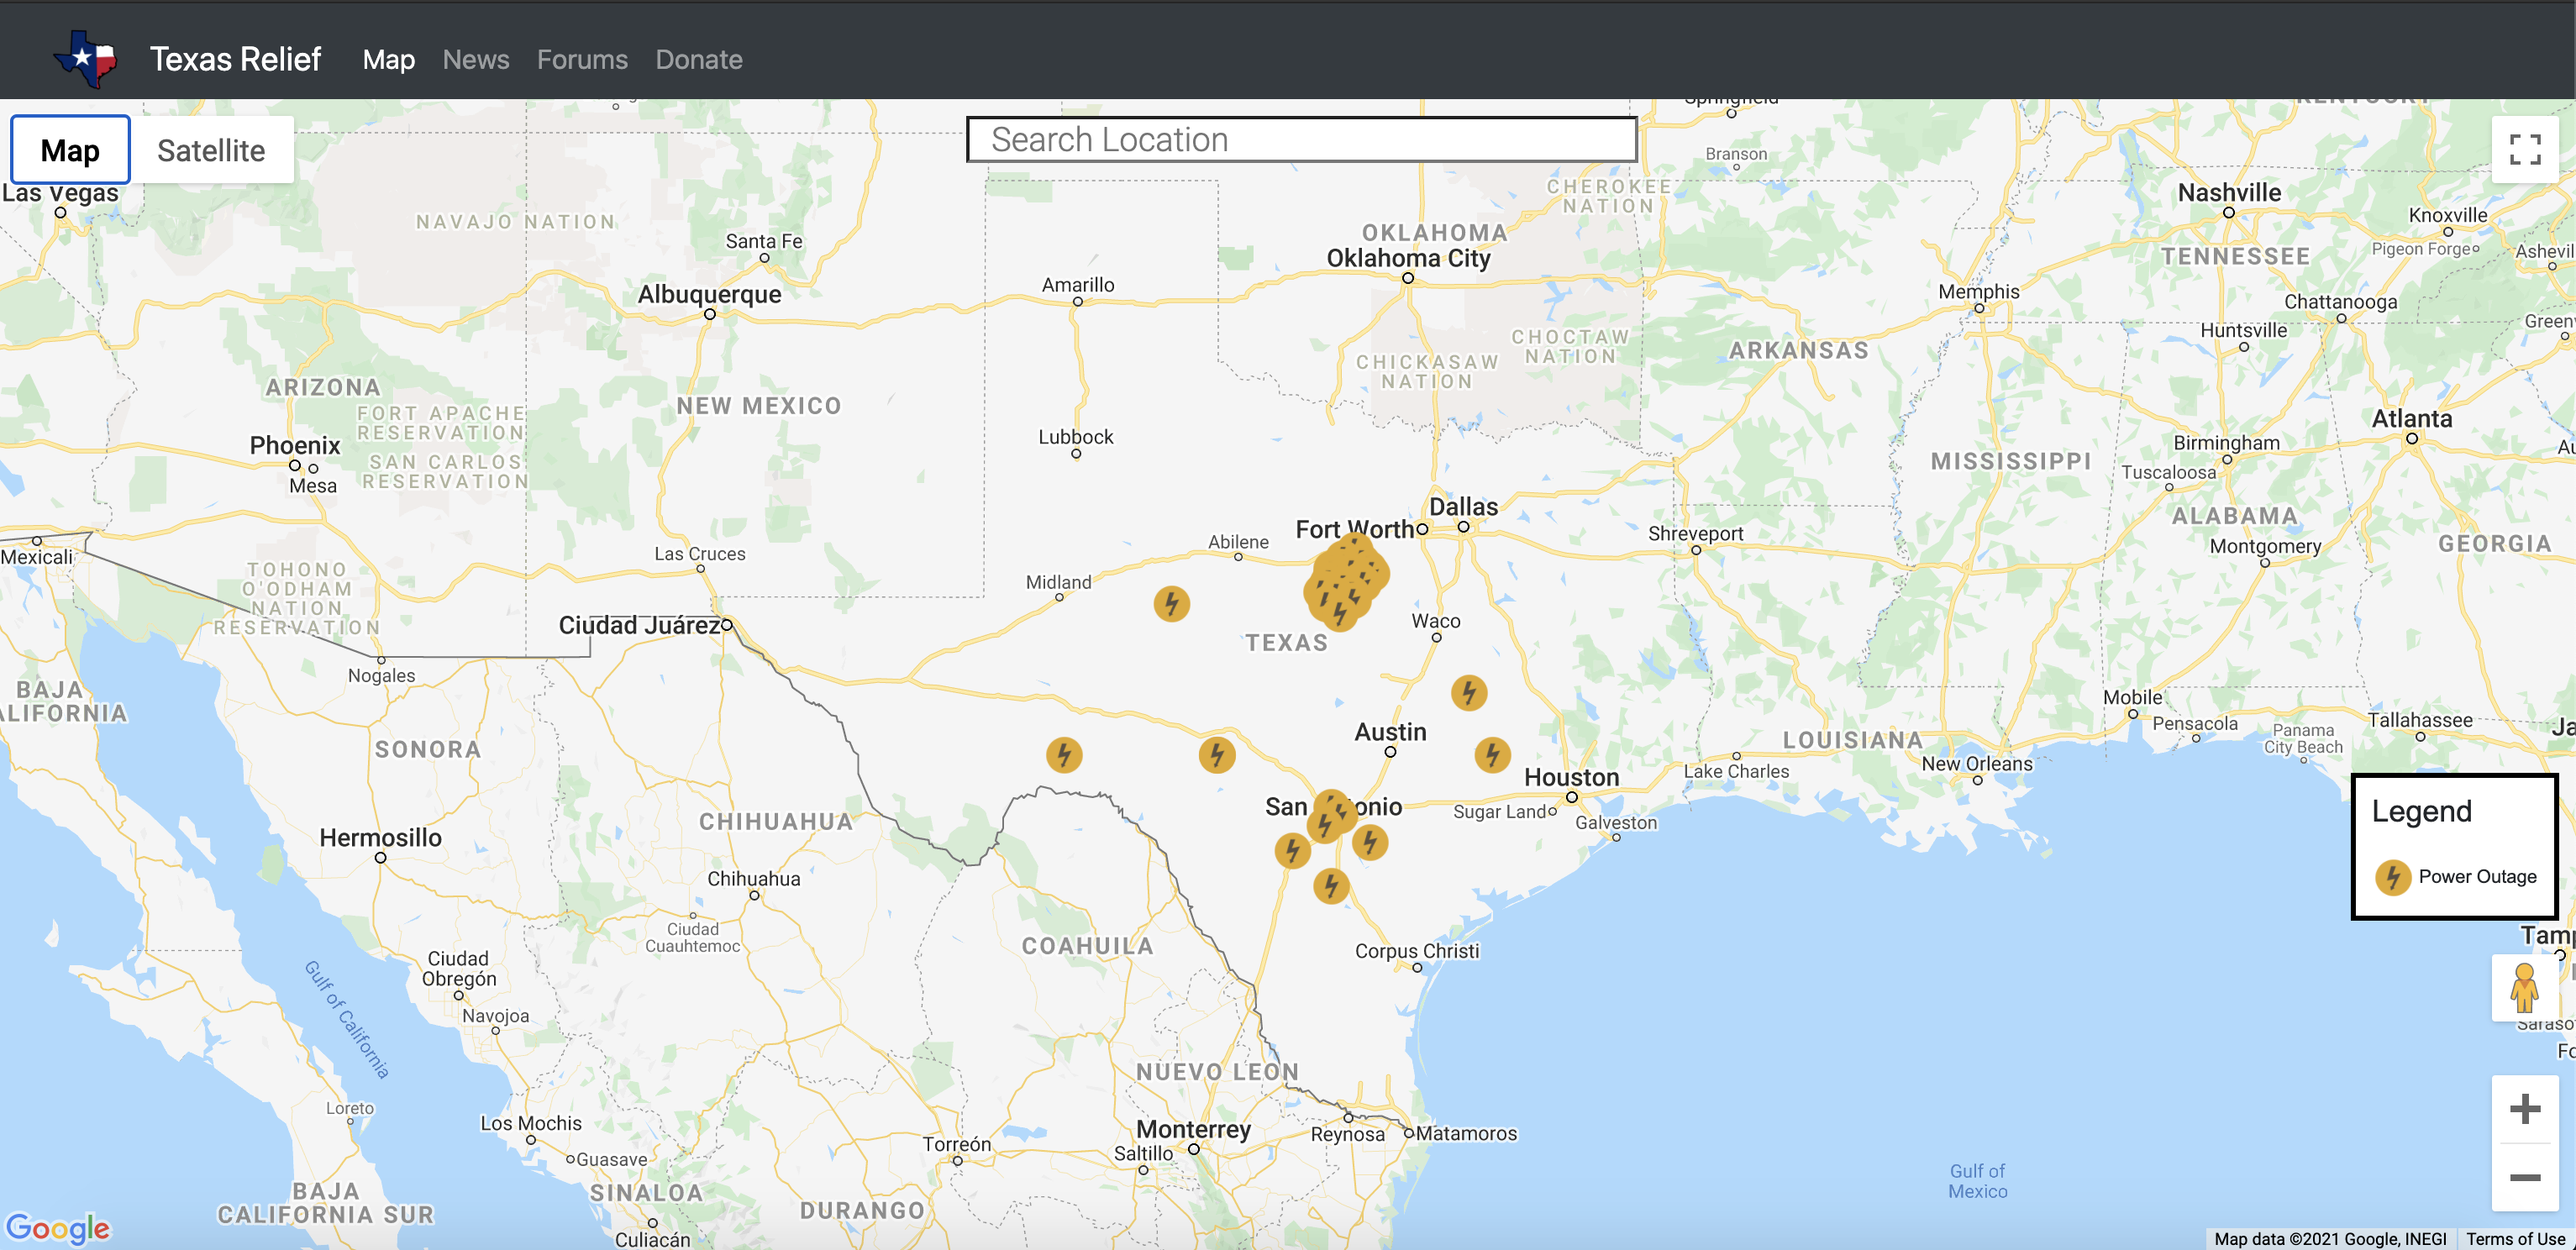The image size is (2576, 1250).
Task: Zoom in with the plus button
Action: tap(2524, 1108)
